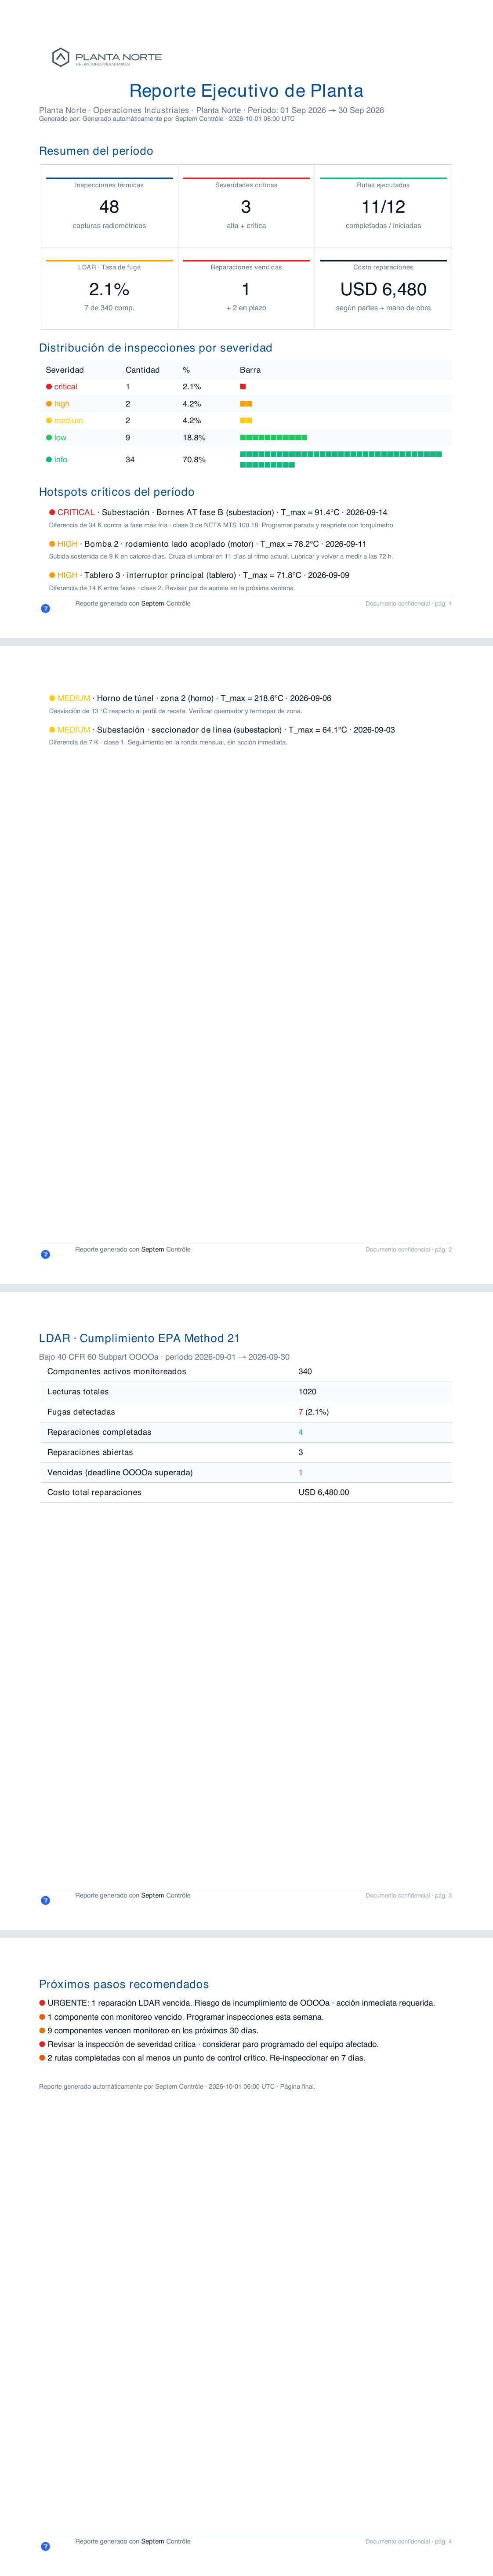Click the 'Costo total reparaciones' value USD 6,480.00
The width and height of the screenshot is (493, 2576).
(x=324, y=1492)
